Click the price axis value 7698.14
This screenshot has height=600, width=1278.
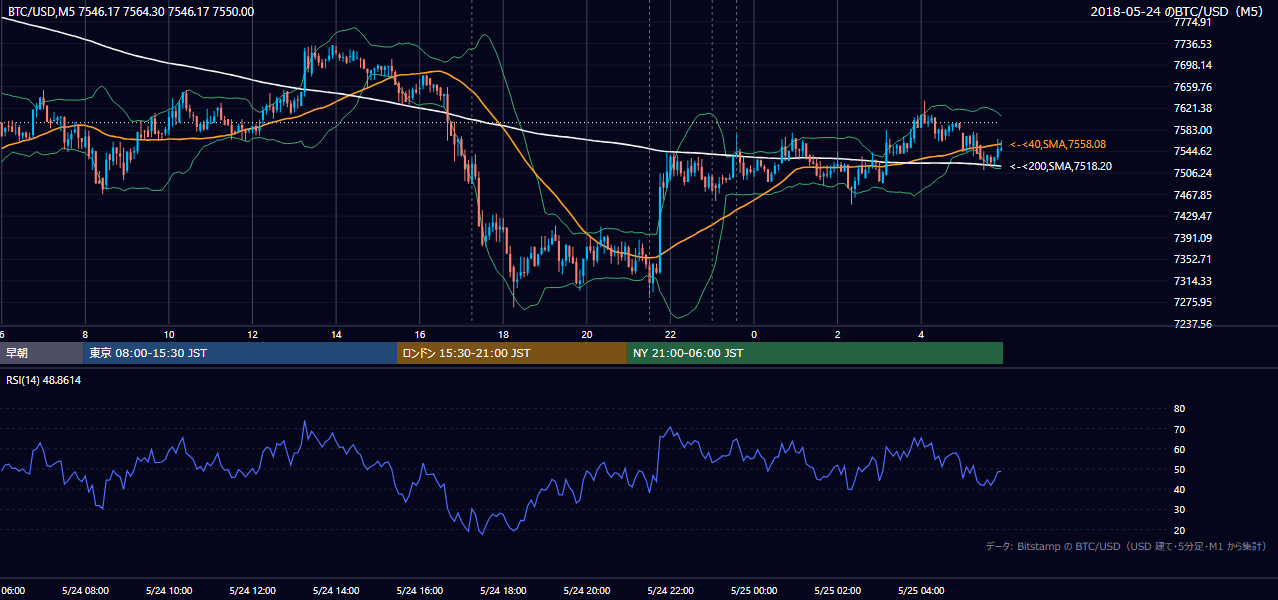tap(1192, 65)
